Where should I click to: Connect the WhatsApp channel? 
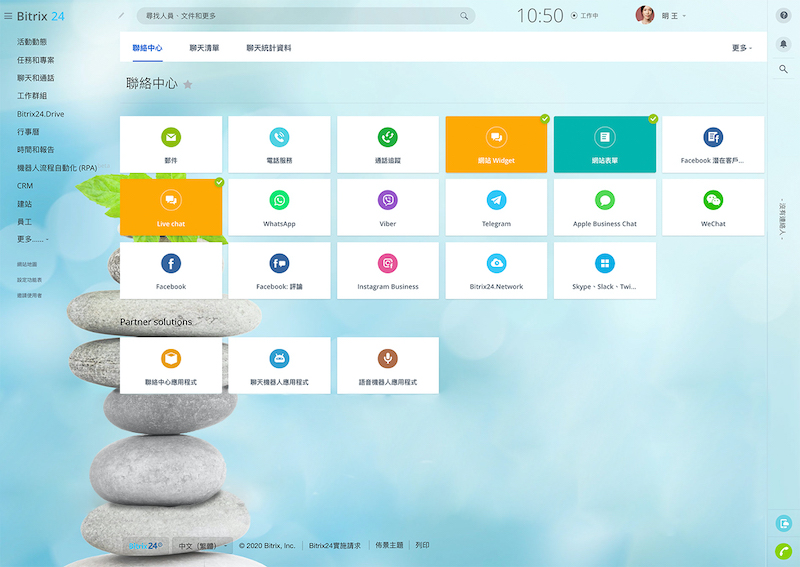[279, 207]
